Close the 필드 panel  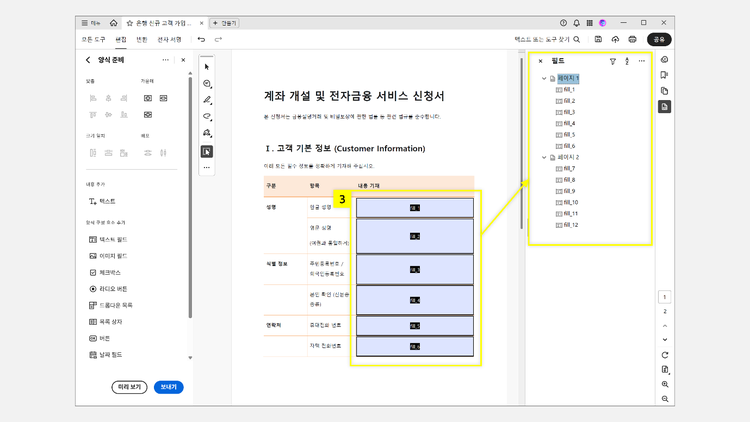pos(540,61)
